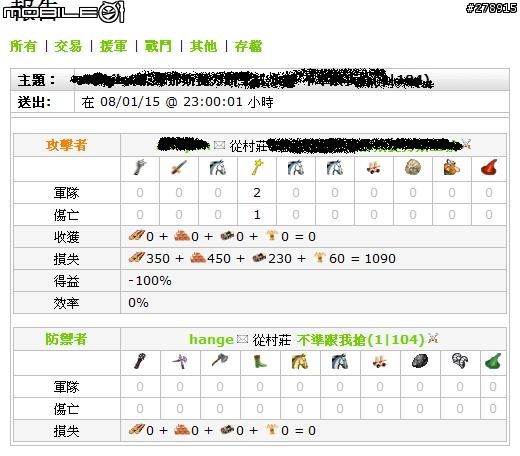The height and width of the screenshot is (456, 520).
Task: Click the iron icon in attacker 損失 row
Action: point(259,258)
